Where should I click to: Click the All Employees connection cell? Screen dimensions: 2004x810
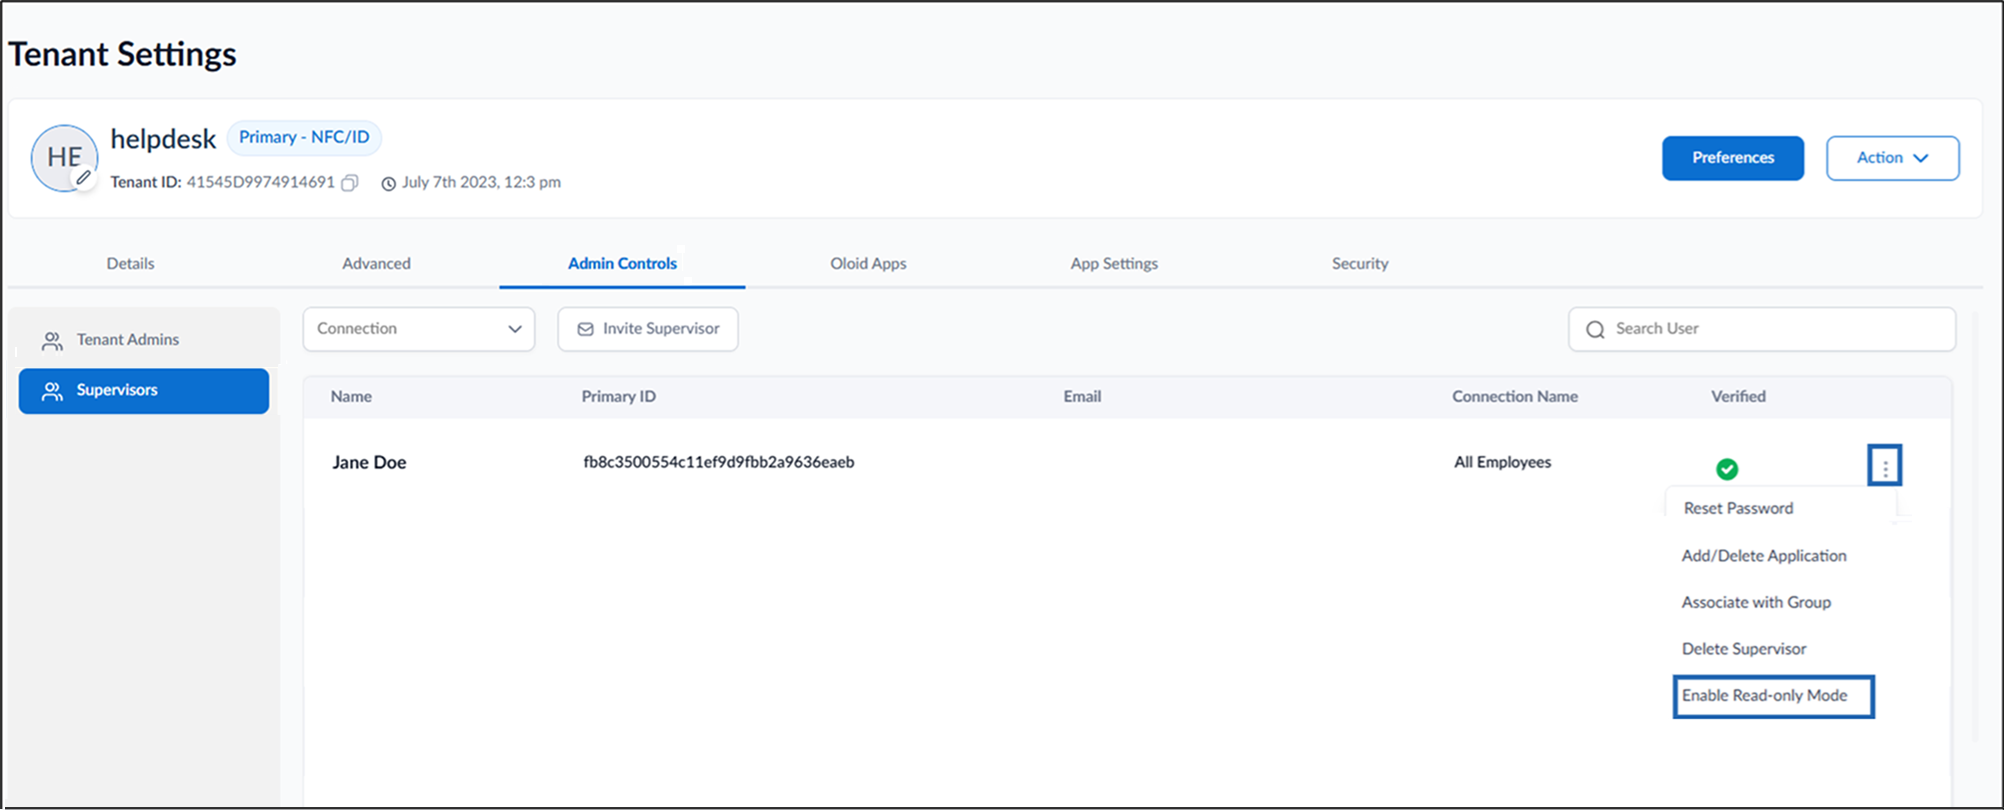[1503, 462]
